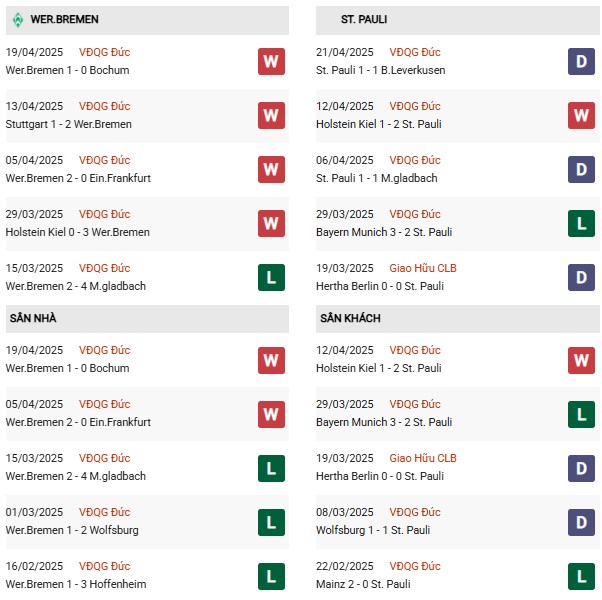Image resolution: width=602 pixels, height=600 pixels.
Task: Click the W badge for Stuttgart 1 - 2 Wer.Bremen
Action: (270, 115)
